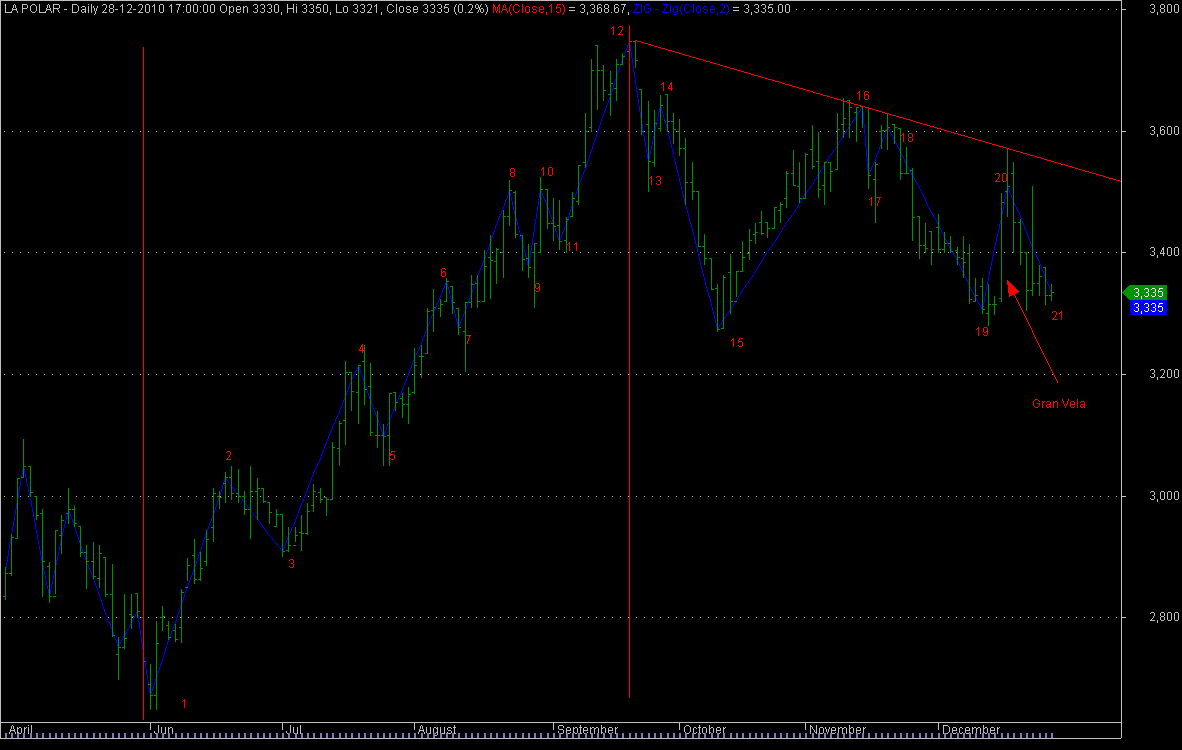Click the 2,800 price axis label
Image resolution: width=1182 pixels, height=750 pixels.
(1164, 617)
